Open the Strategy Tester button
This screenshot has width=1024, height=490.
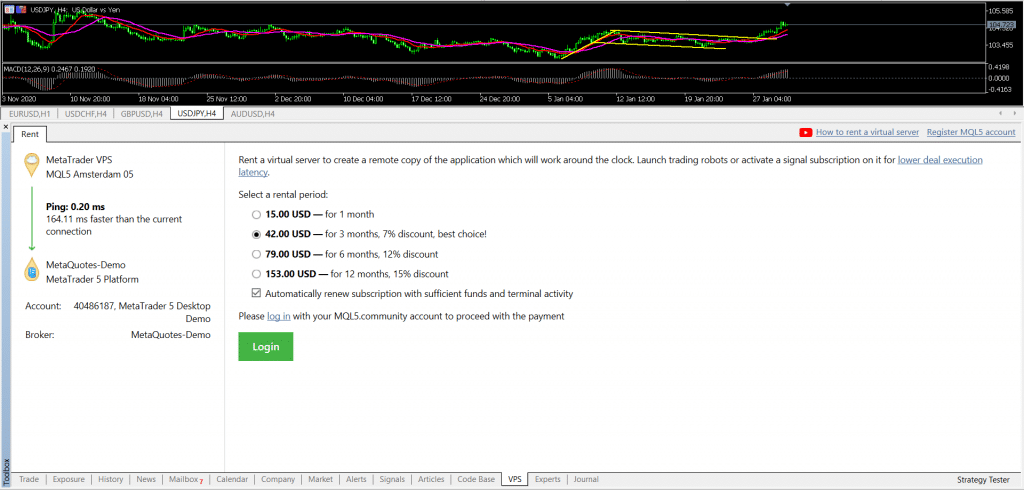[x=982, y=480]
